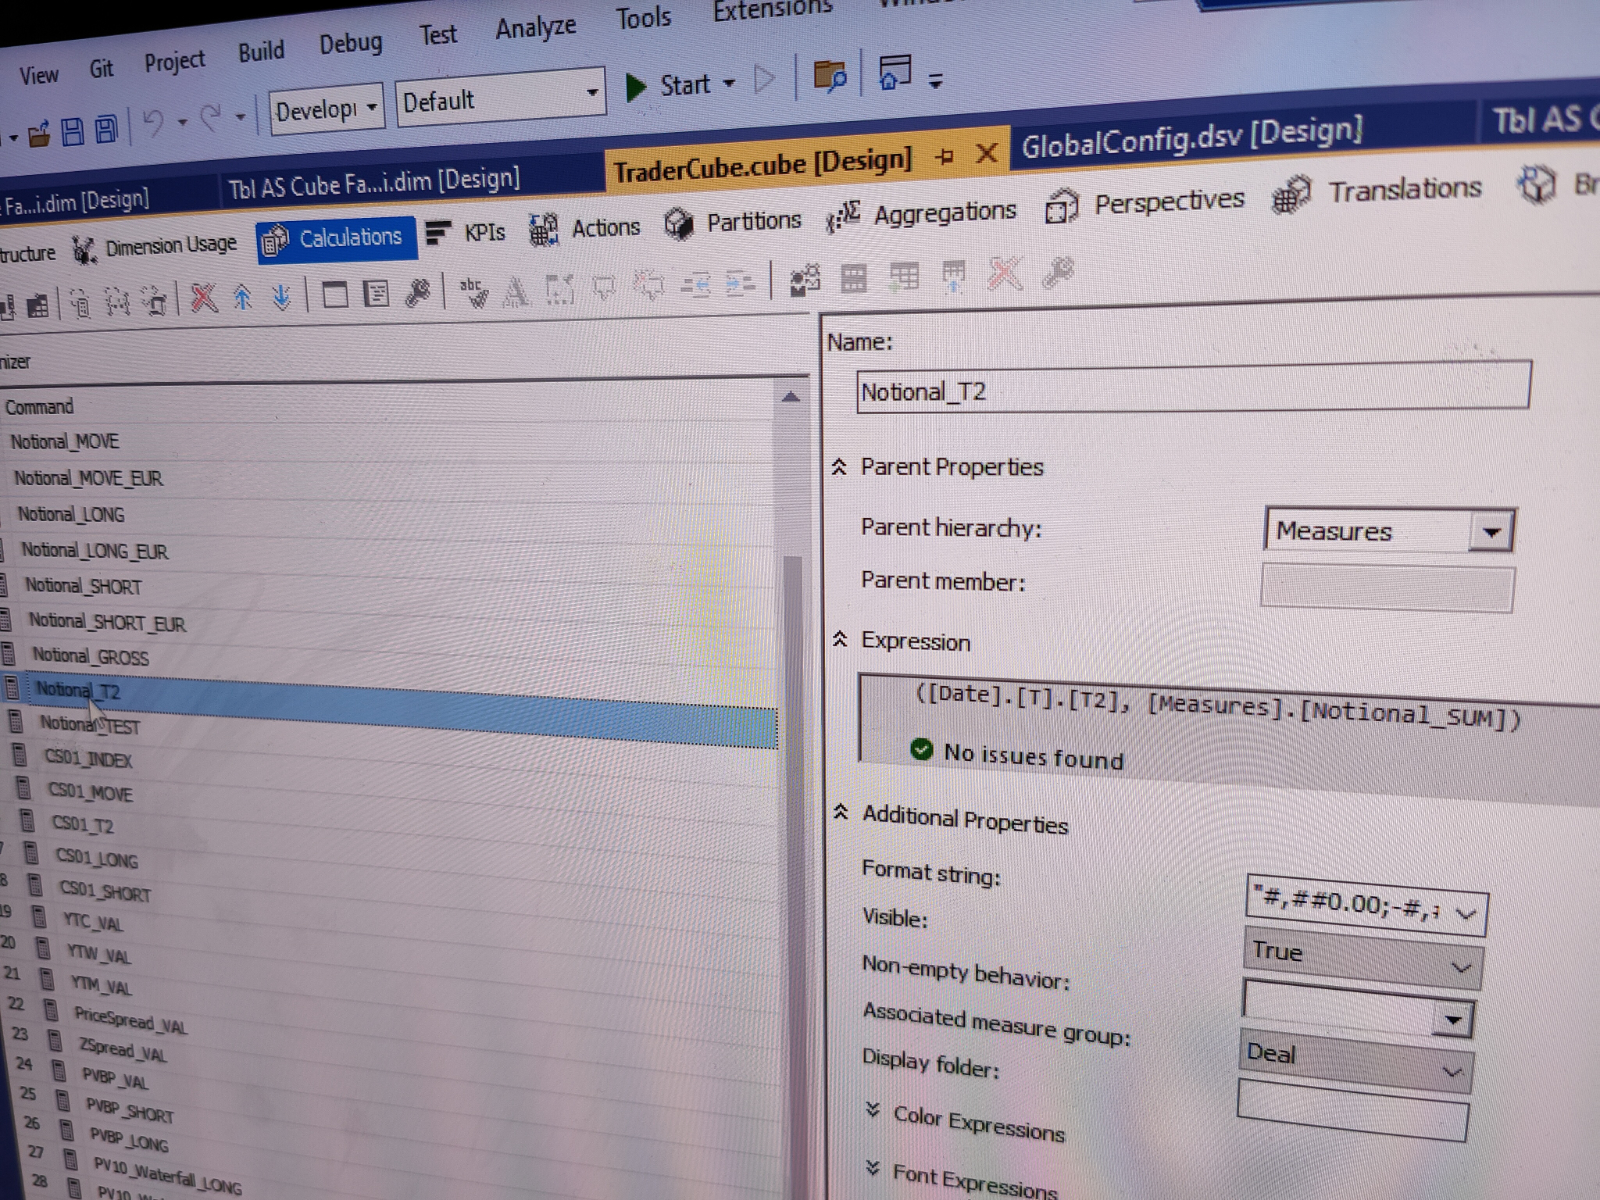Close the TraderCube.cube [Design] tab
Image resolution: width=1600 pixels, height=1200 pixels.
pos(987,153)
